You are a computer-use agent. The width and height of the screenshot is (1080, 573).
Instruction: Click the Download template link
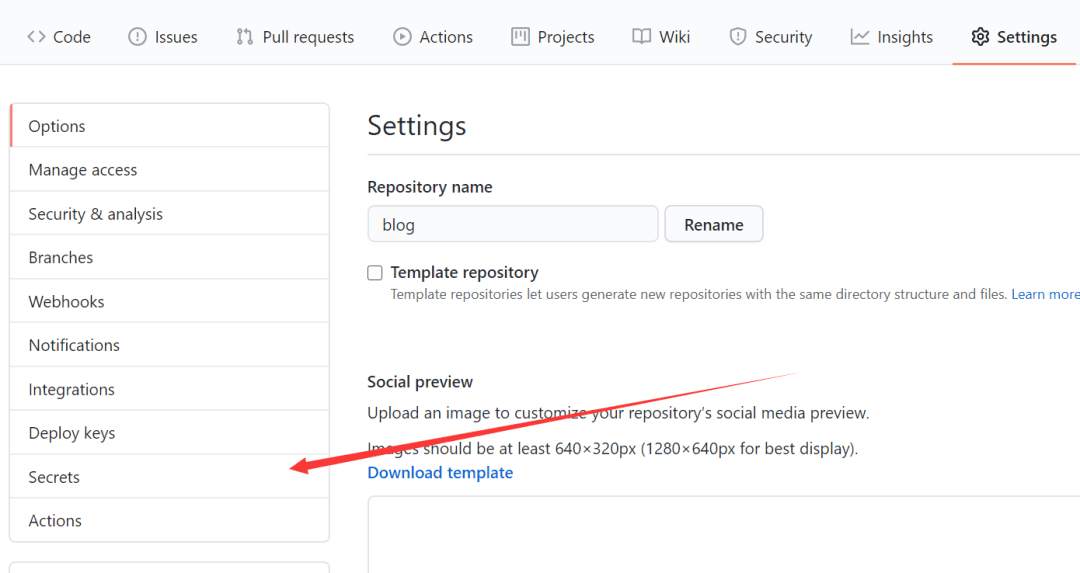tap(440, 472)
